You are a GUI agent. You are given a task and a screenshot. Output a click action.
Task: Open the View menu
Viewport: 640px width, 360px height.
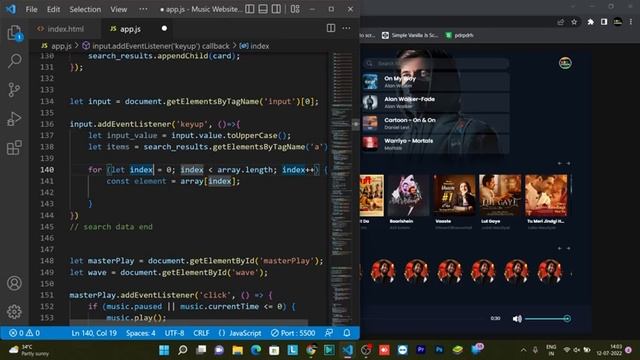point(118,9)
